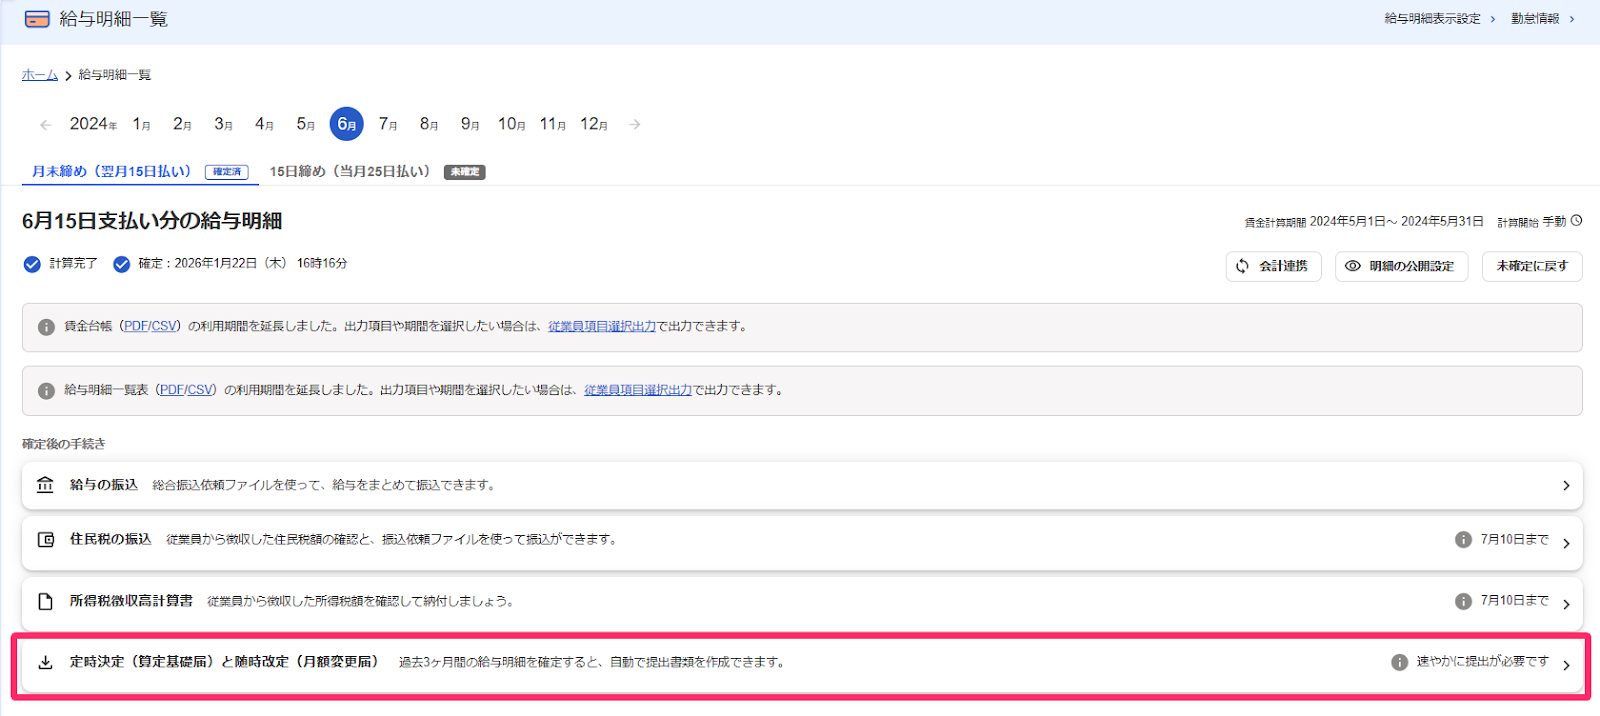
Task: Go to previous year with left arrow
Action: tap(45, 125)
